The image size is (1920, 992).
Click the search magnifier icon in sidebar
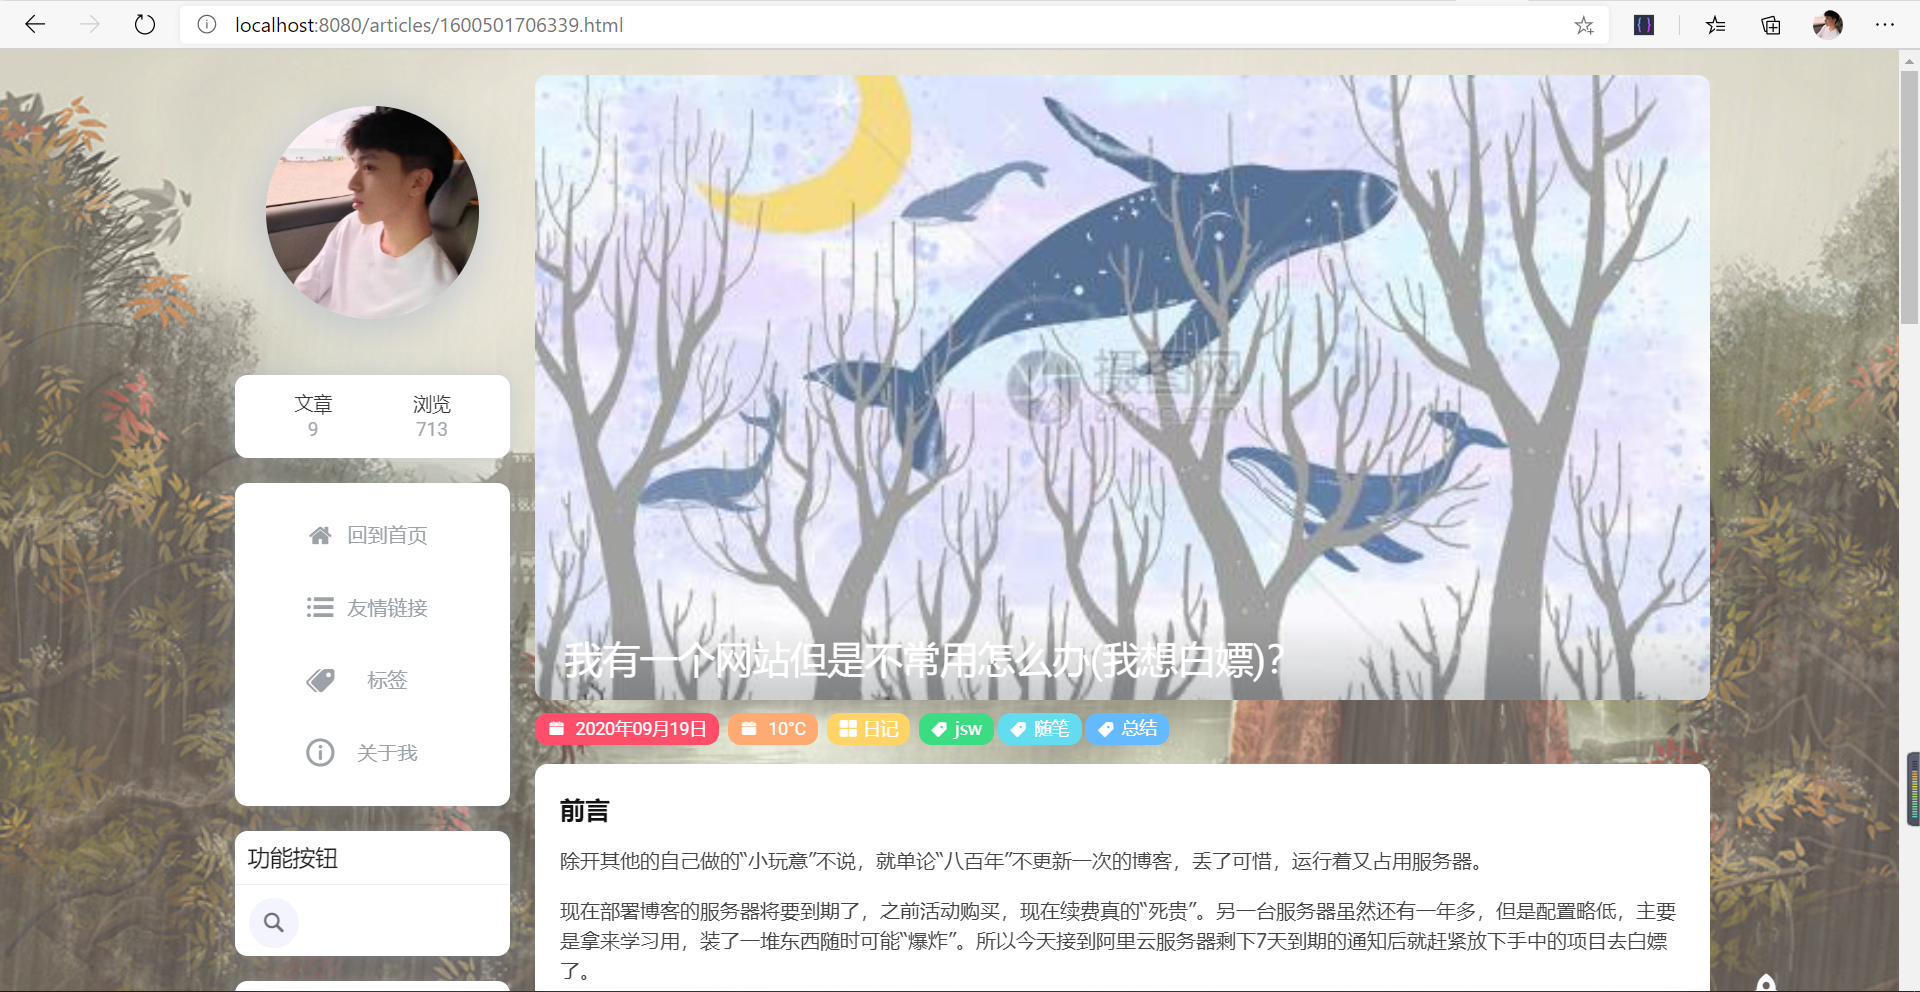click(x=273, y=922)
